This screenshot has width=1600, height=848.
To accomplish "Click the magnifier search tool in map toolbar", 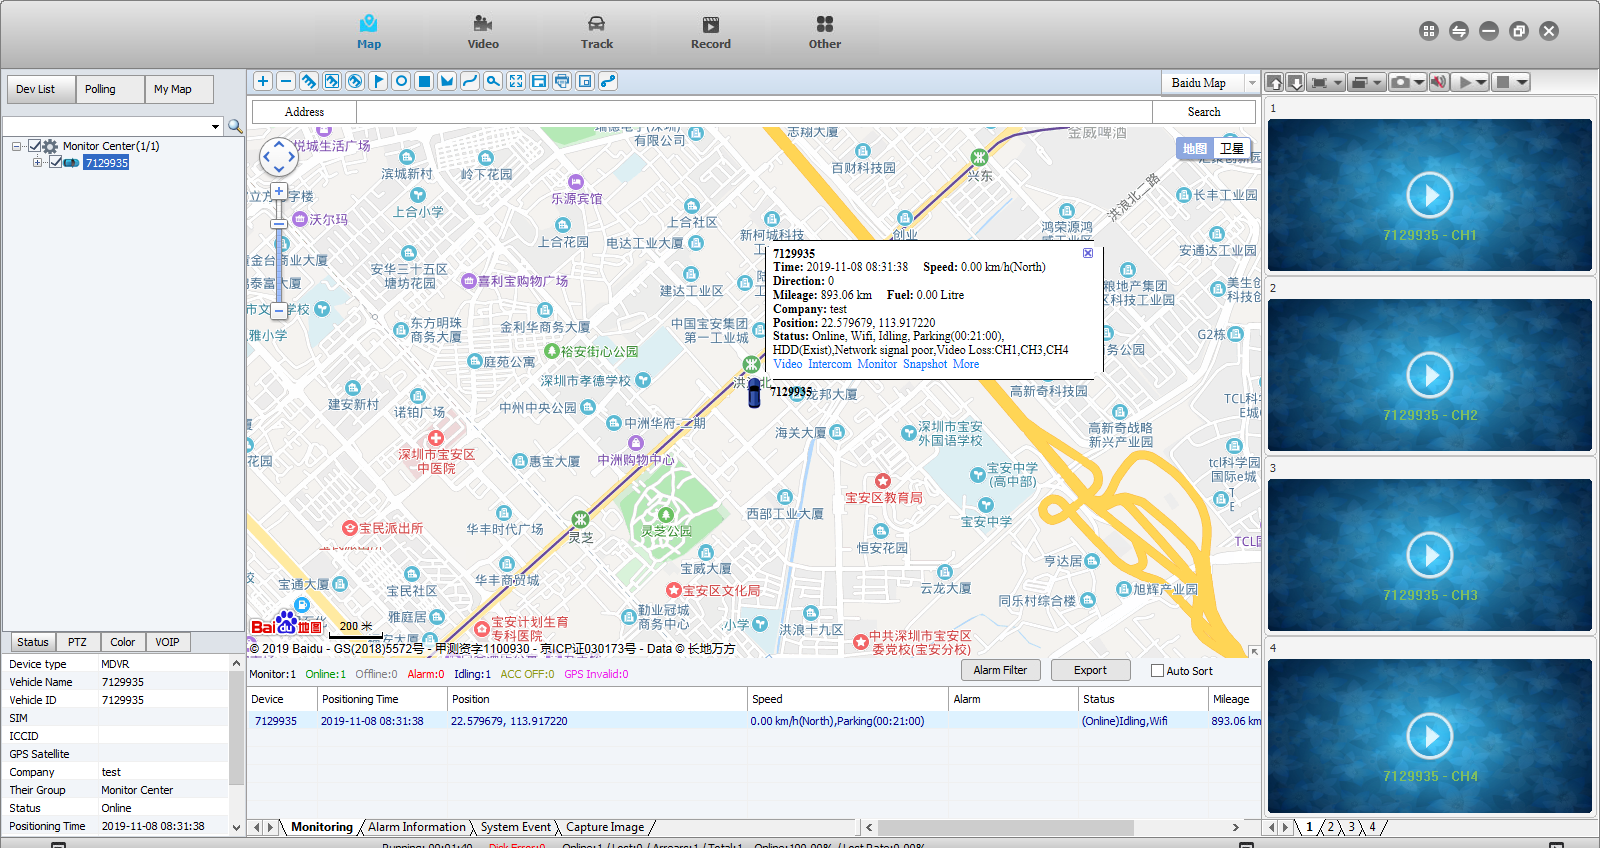I will tap(493, 82).
